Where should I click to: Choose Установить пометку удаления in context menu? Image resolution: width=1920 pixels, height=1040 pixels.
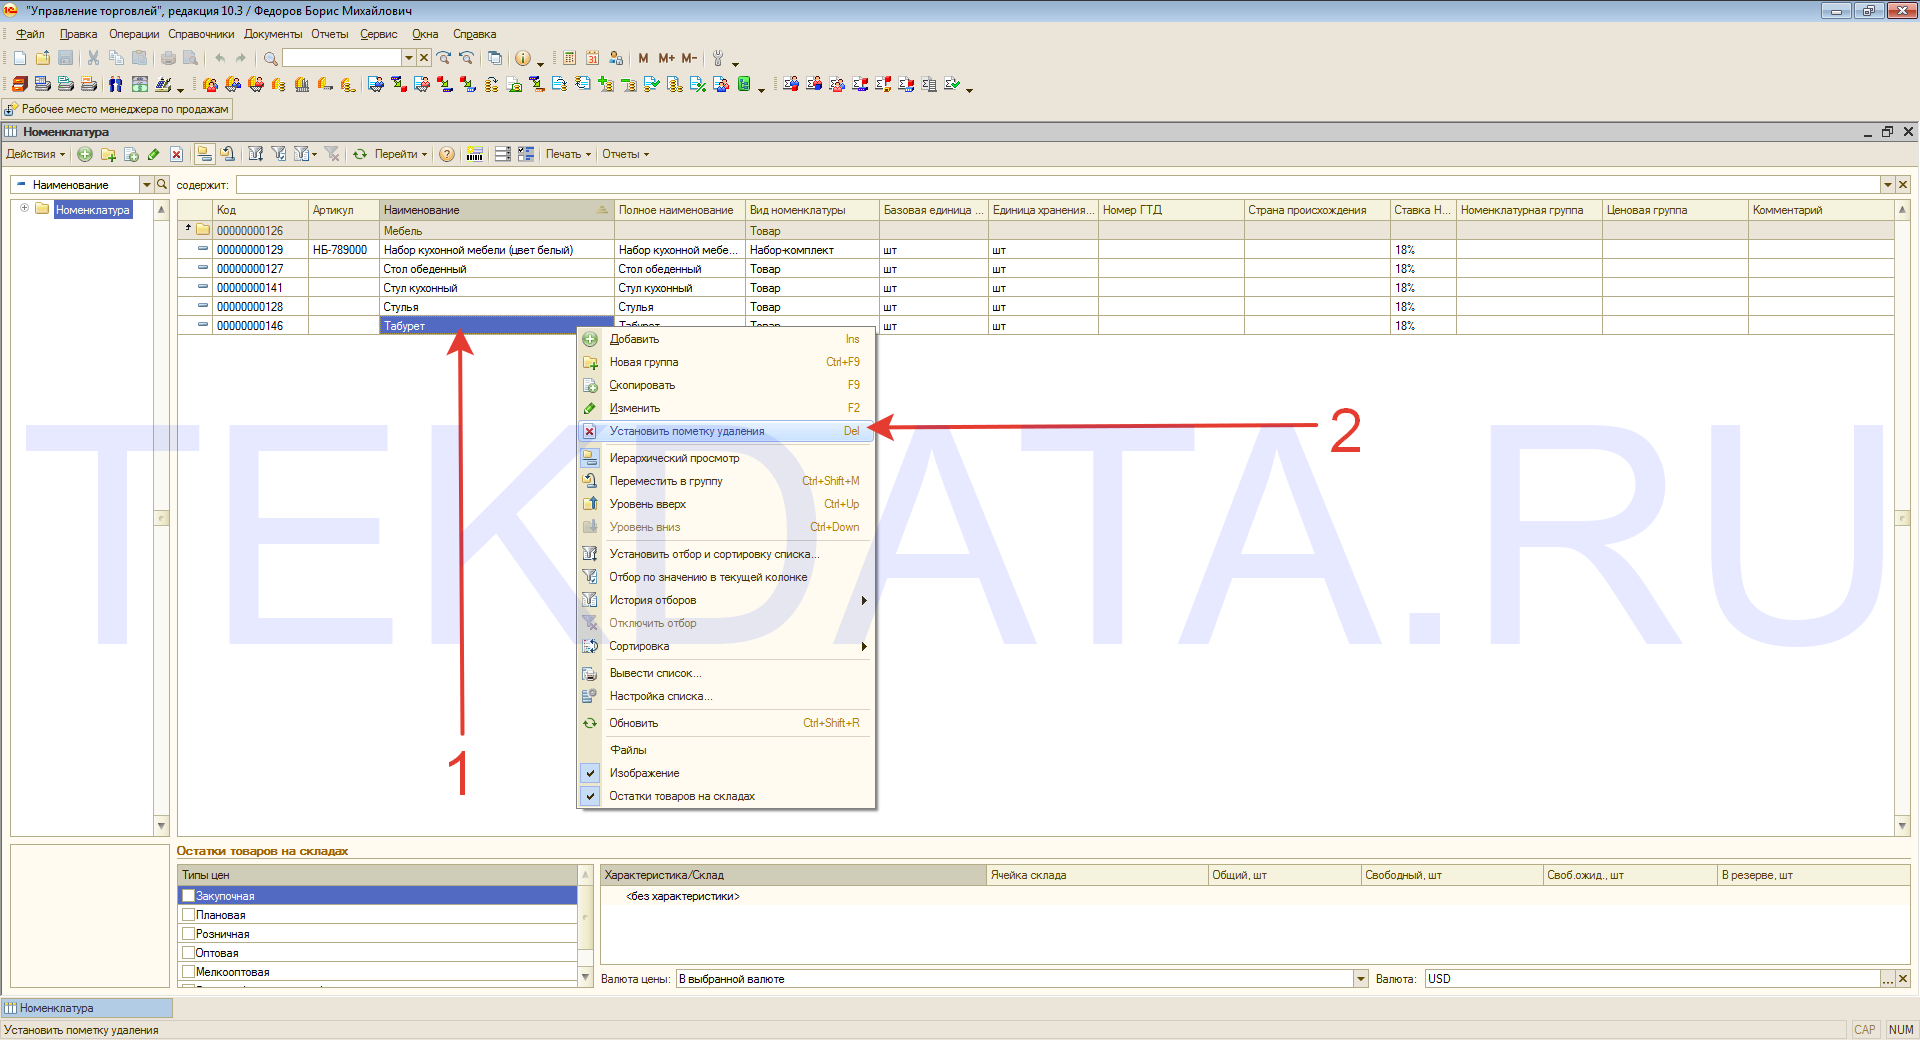coord(687,431)
